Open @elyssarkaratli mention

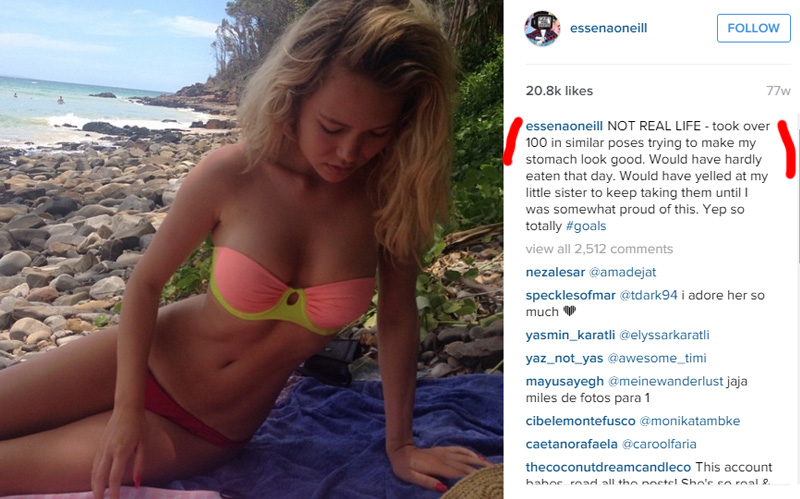tap(664, 335)
